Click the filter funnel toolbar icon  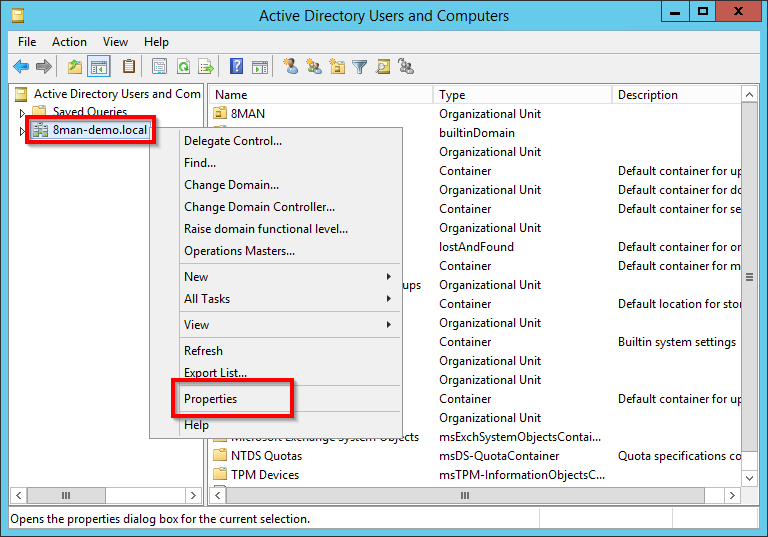(360, 67)
